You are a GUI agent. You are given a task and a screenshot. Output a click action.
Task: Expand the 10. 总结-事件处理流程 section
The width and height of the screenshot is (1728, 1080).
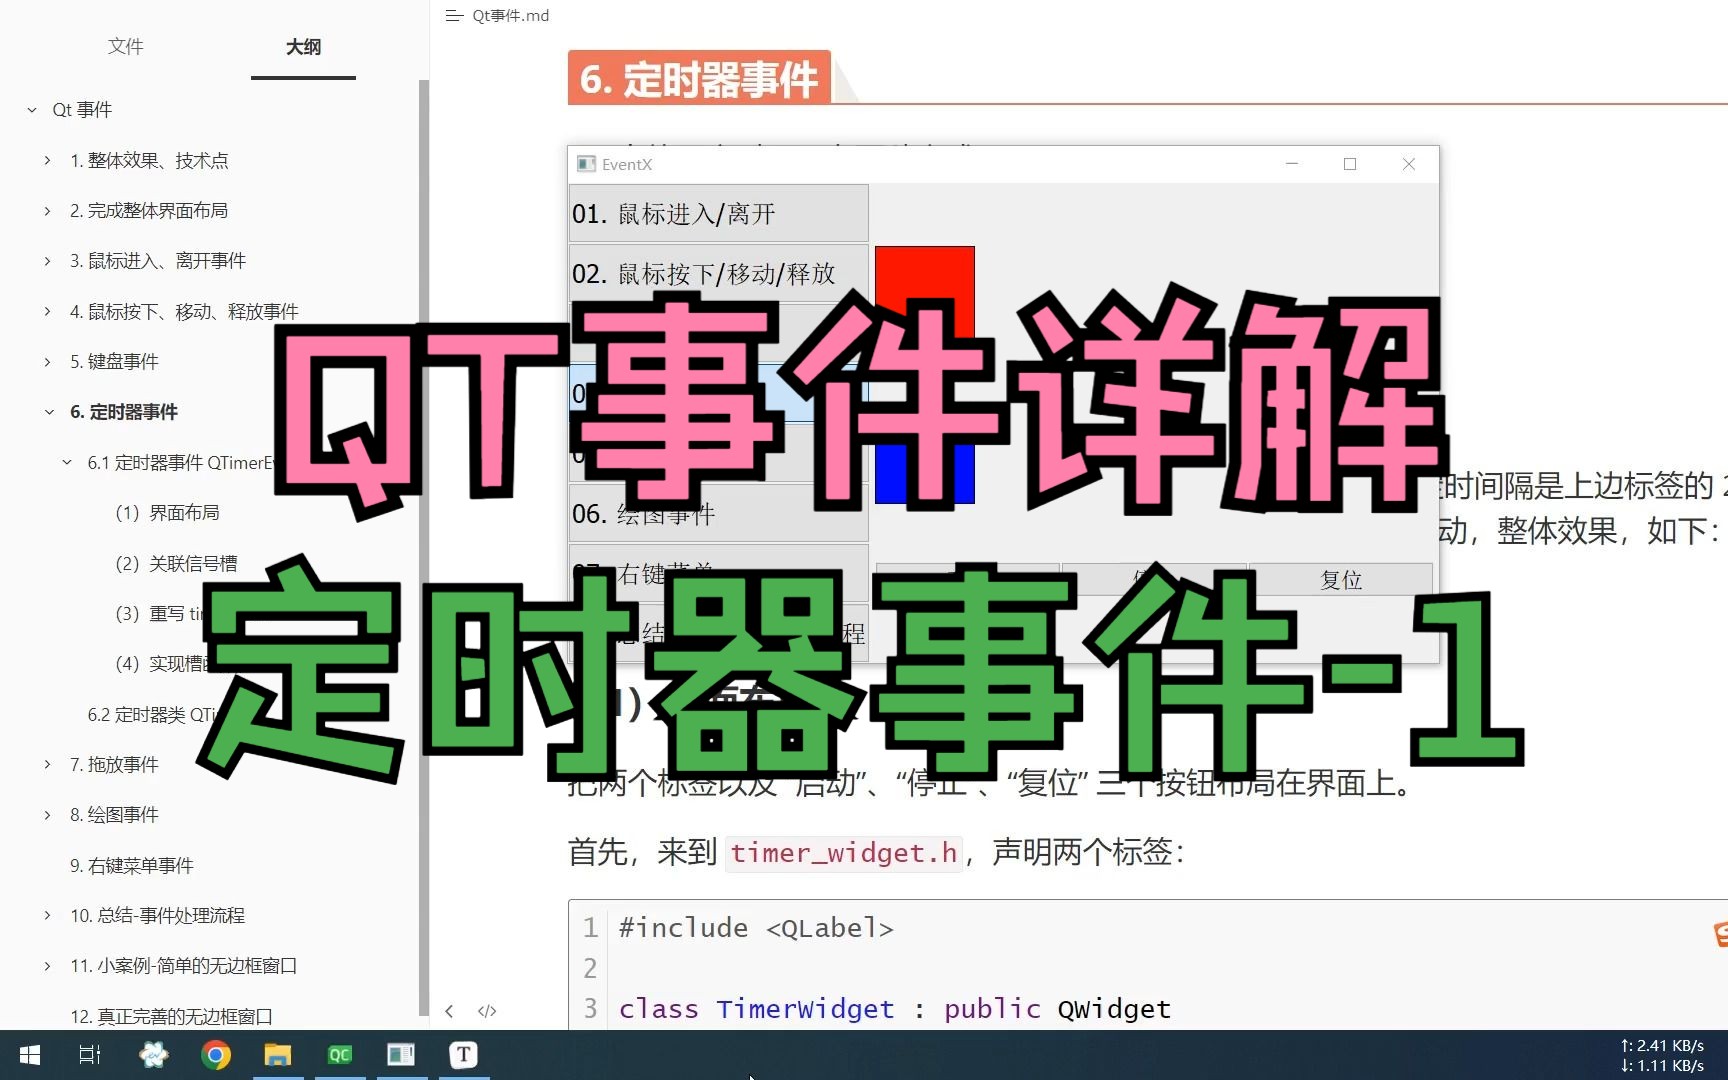pos(47,916)
